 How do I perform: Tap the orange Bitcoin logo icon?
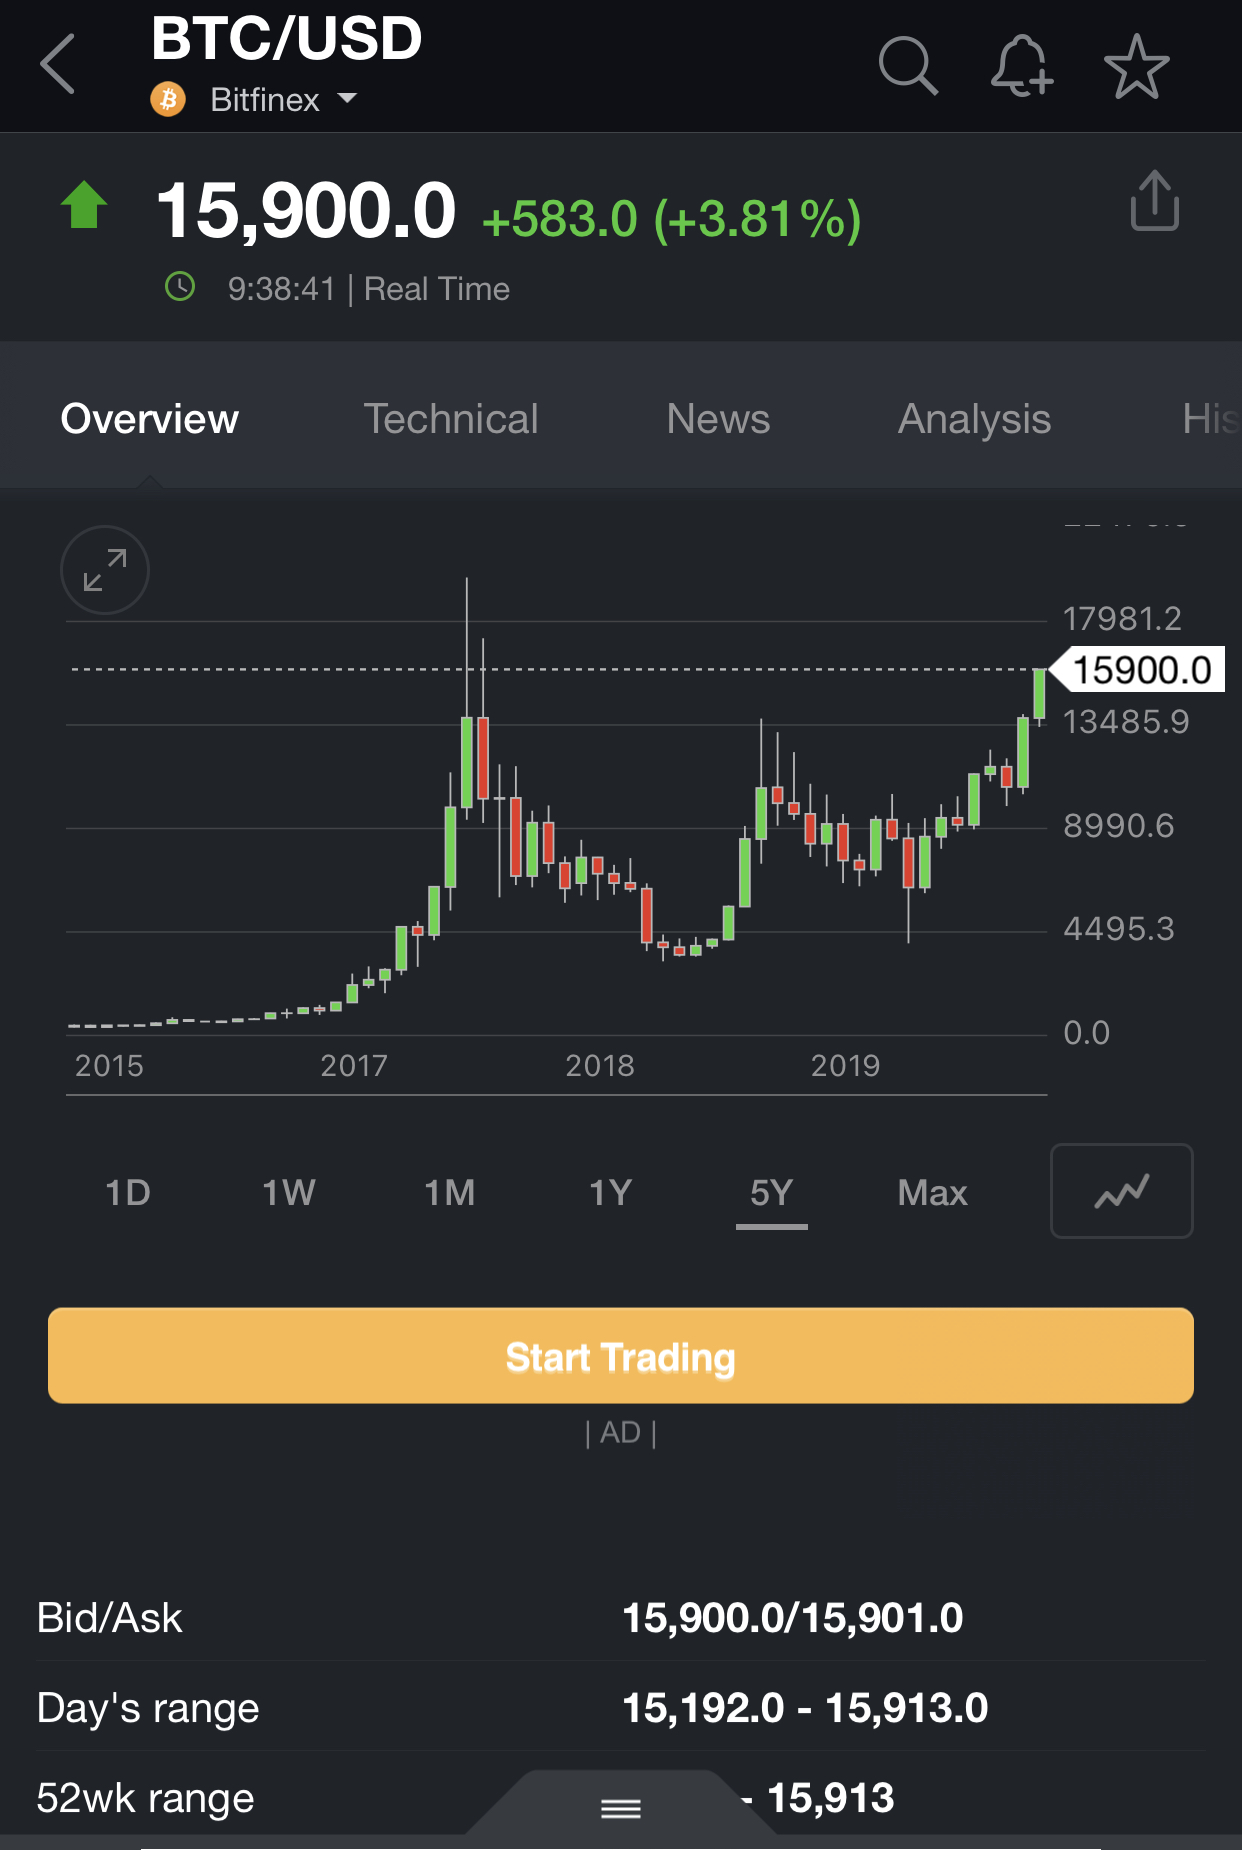168,99
